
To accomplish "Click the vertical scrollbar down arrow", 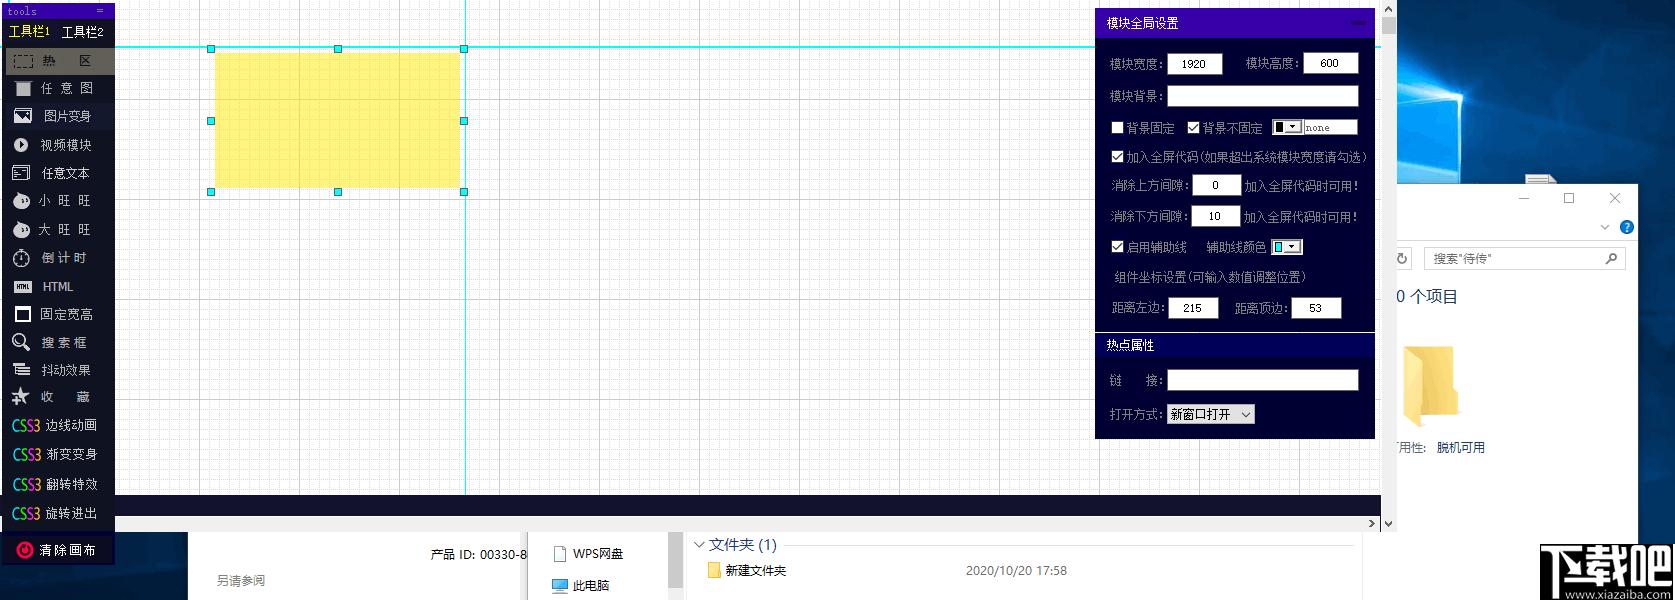I will pyautogui.click(x=1388, y=523).
